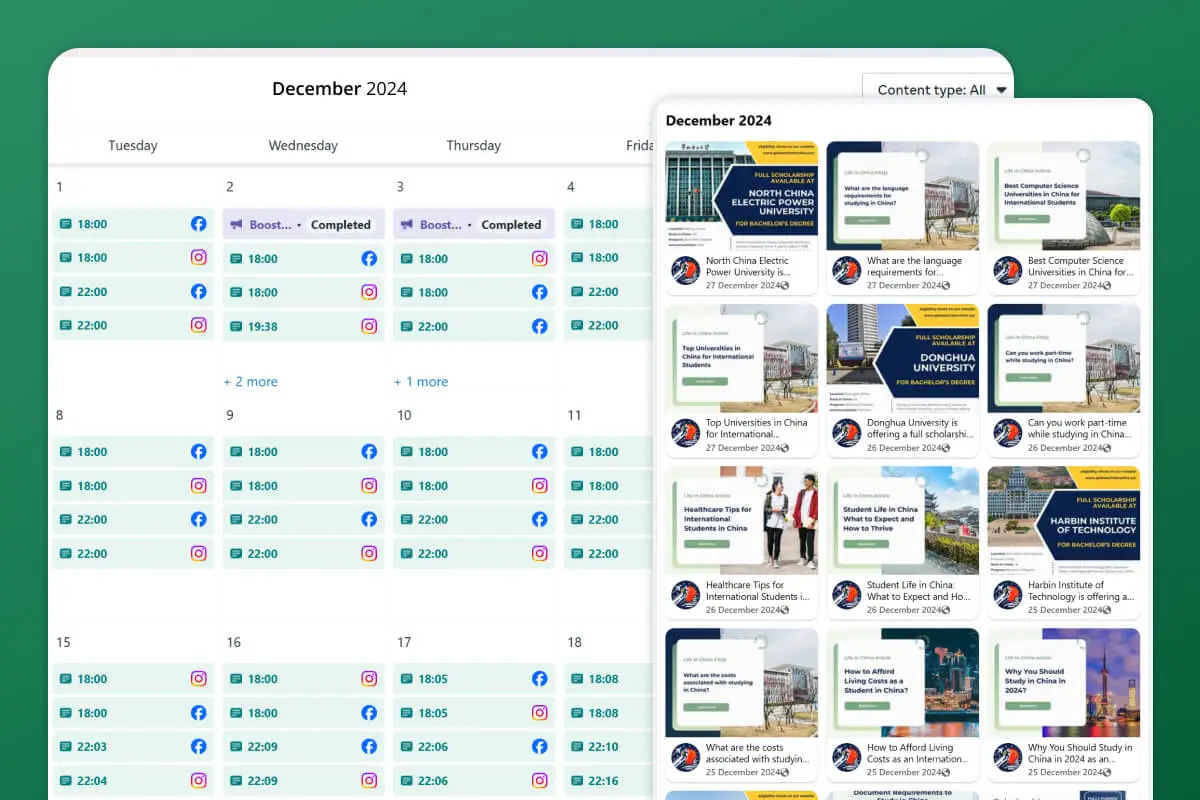1200x800 pixels.
Task: Click the 'Student Life in China: What to Expect' caption
Action: click(918, 591)
